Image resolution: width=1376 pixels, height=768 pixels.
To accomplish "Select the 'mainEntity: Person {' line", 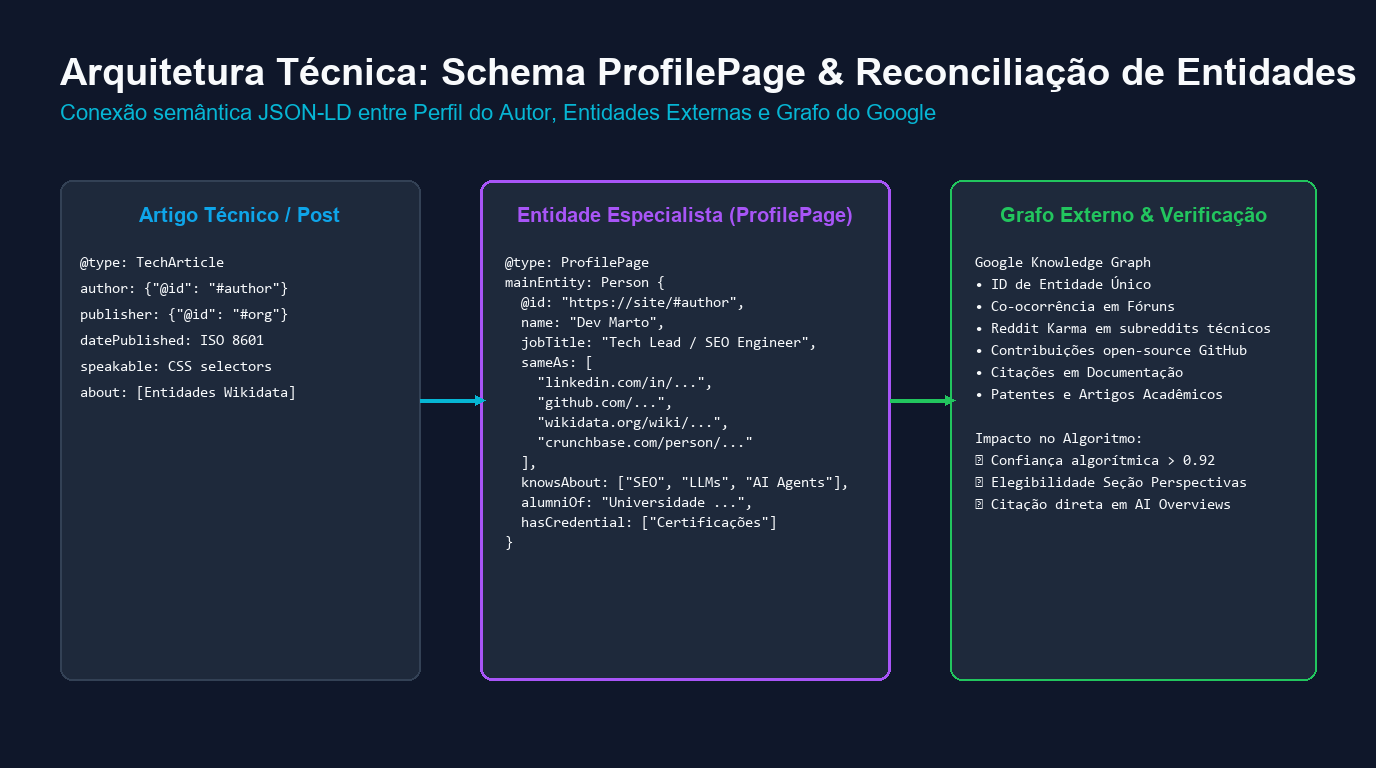I will coord(585,283).
